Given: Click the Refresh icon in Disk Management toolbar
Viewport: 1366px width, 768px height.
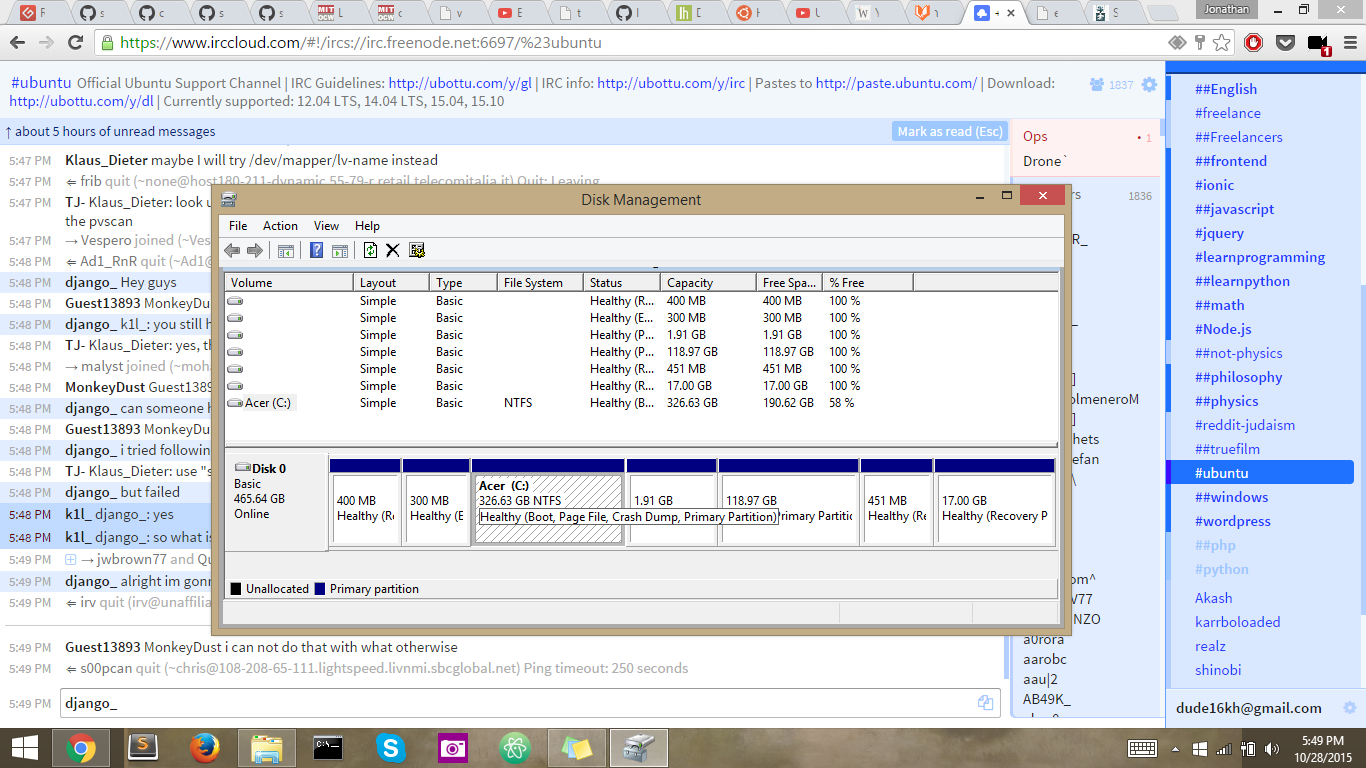Looking at the screenshot, I should tap(370, 251).
